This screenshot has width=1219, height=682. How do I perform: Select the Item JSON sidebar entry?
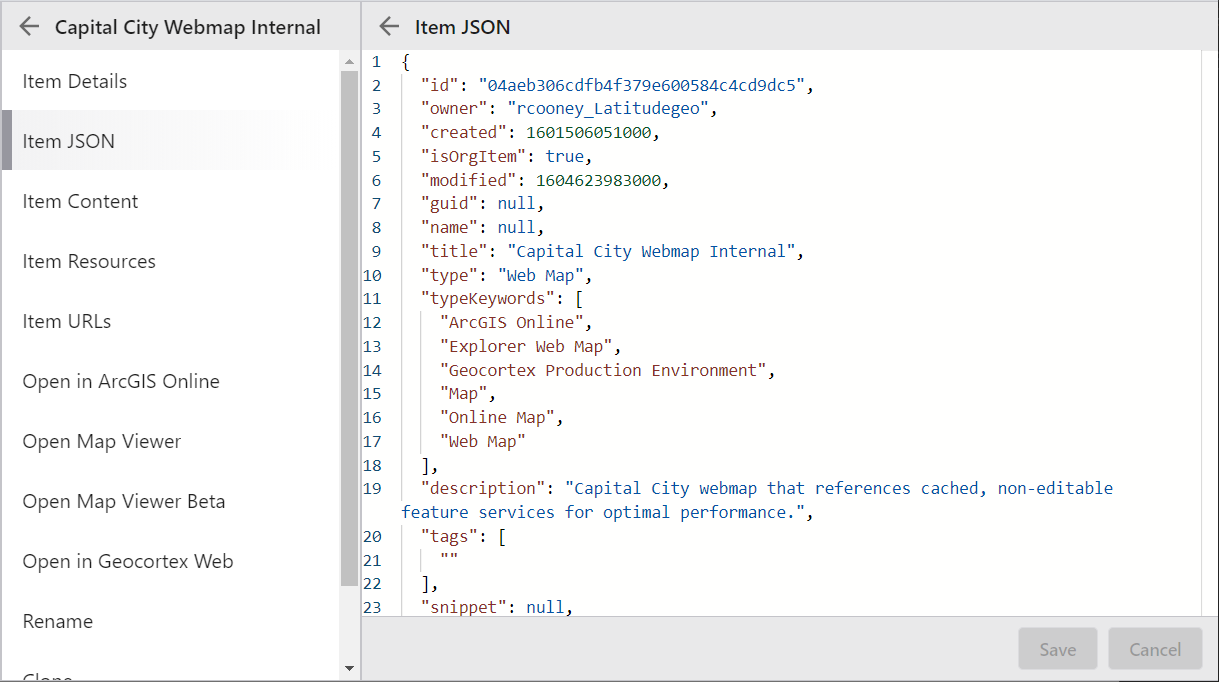[x=170, y=141]
